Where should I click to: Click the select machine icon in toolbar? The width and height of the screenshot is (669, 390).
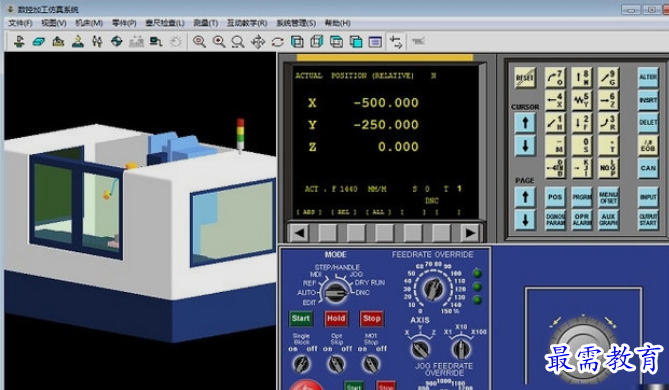19,41
